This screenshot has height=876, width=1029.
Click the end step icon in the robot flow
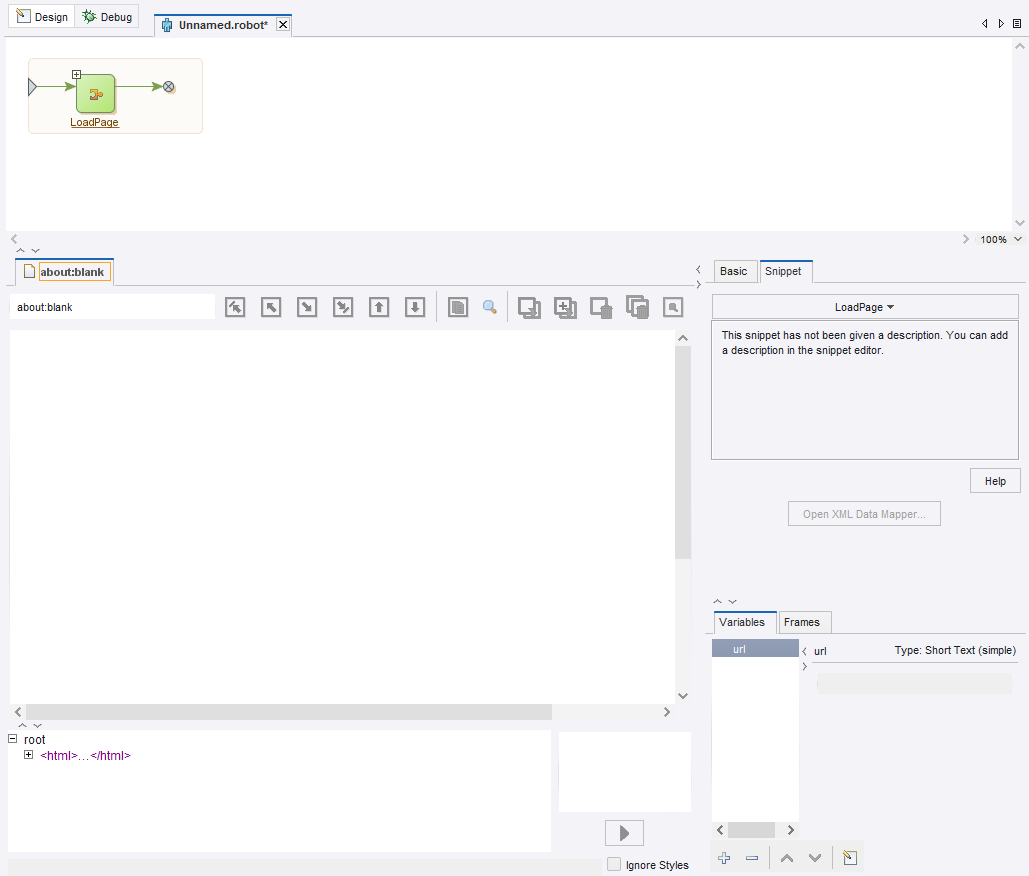[169, 87]
